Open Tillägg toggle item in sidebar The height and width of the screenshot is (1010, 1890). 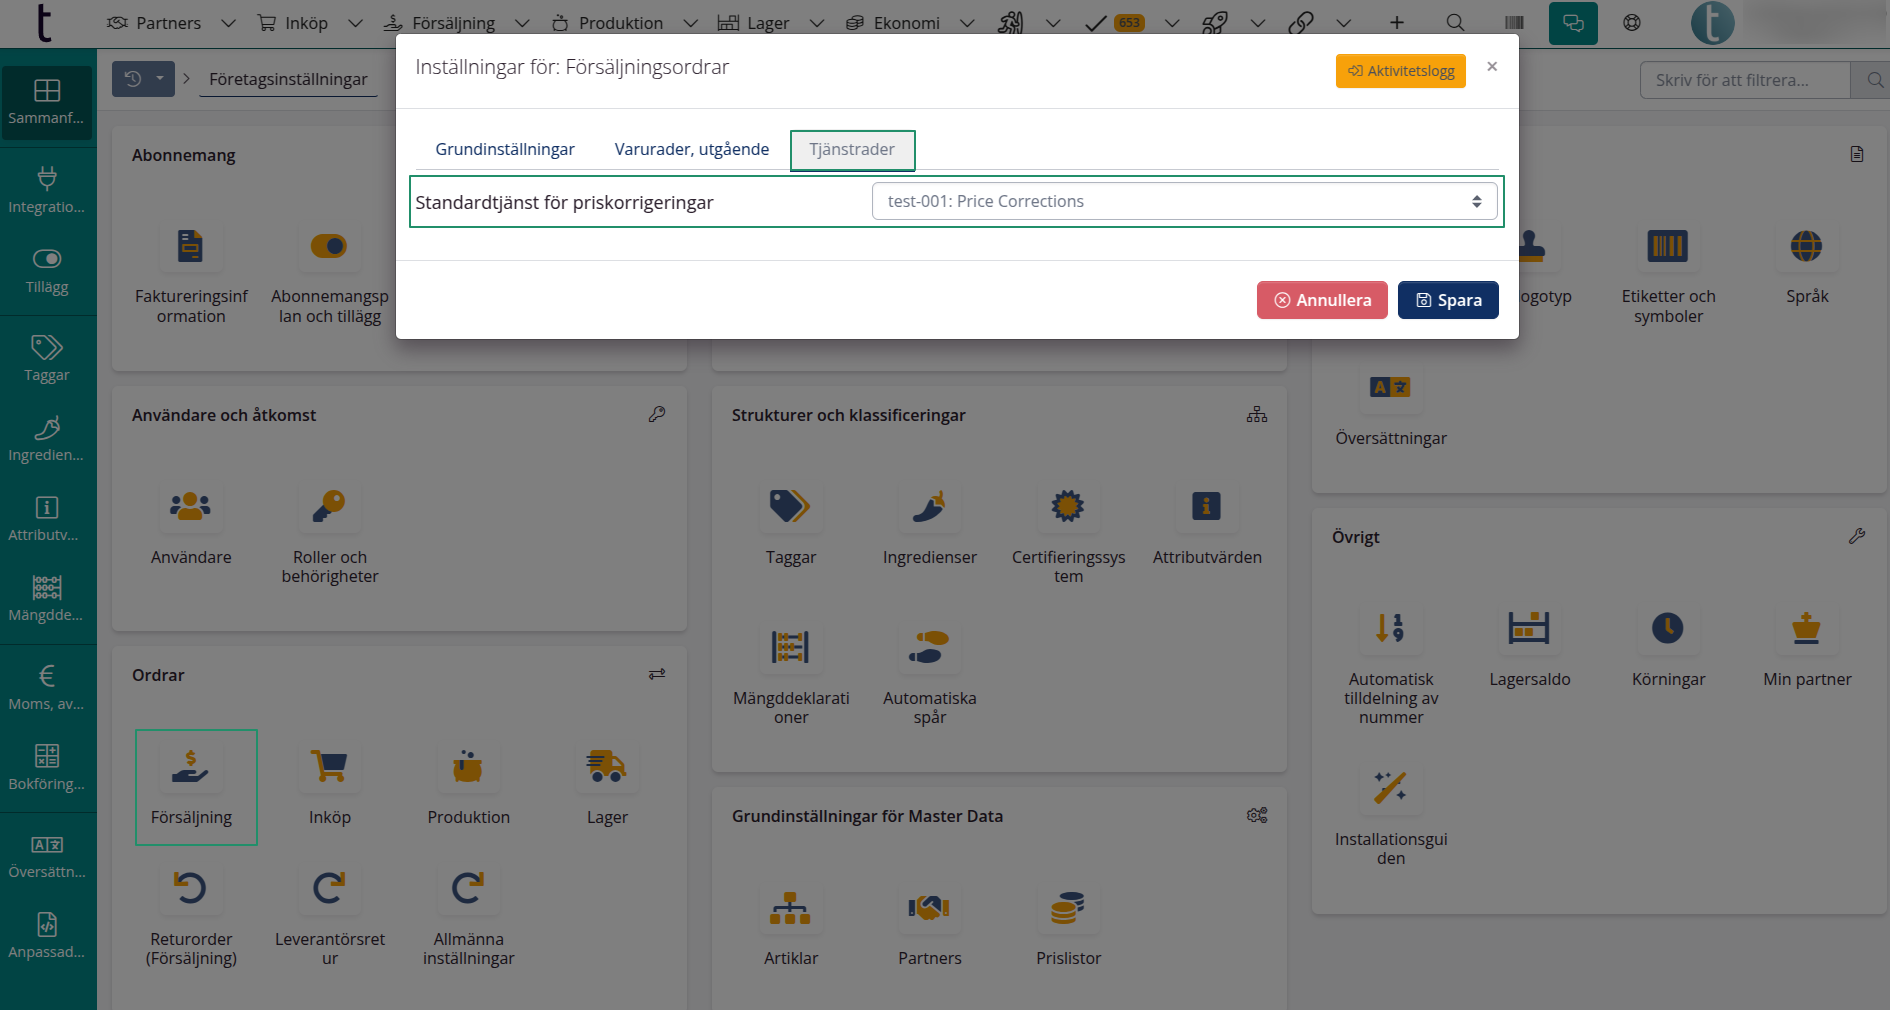[47, 271]
